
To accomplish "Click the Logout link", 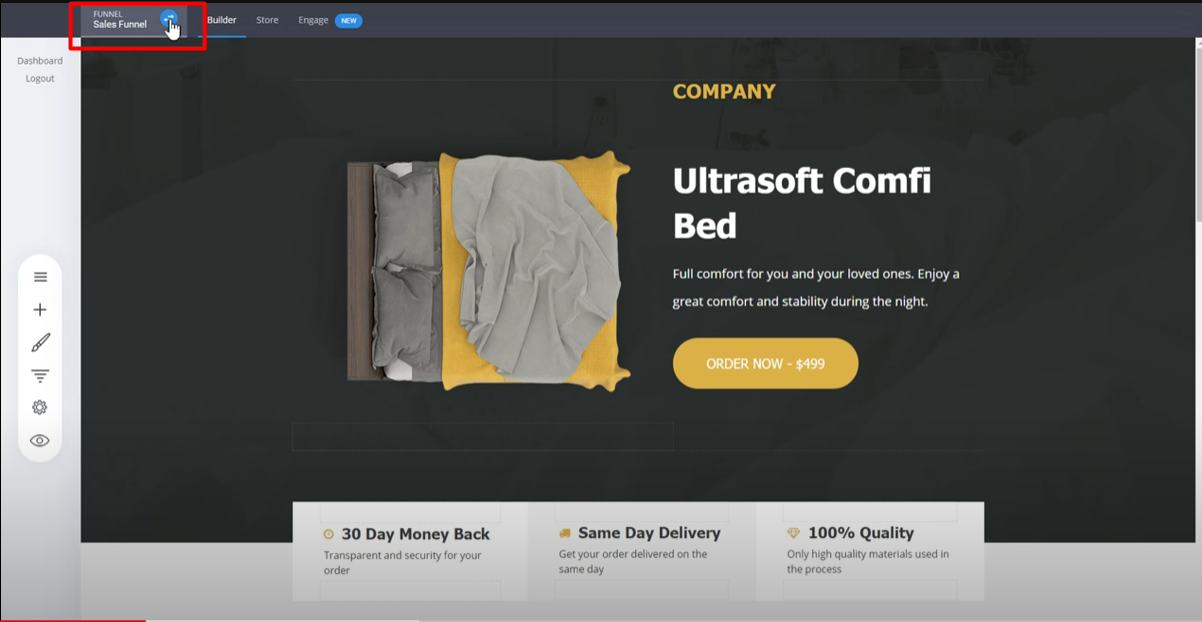I will click(40, 78).
